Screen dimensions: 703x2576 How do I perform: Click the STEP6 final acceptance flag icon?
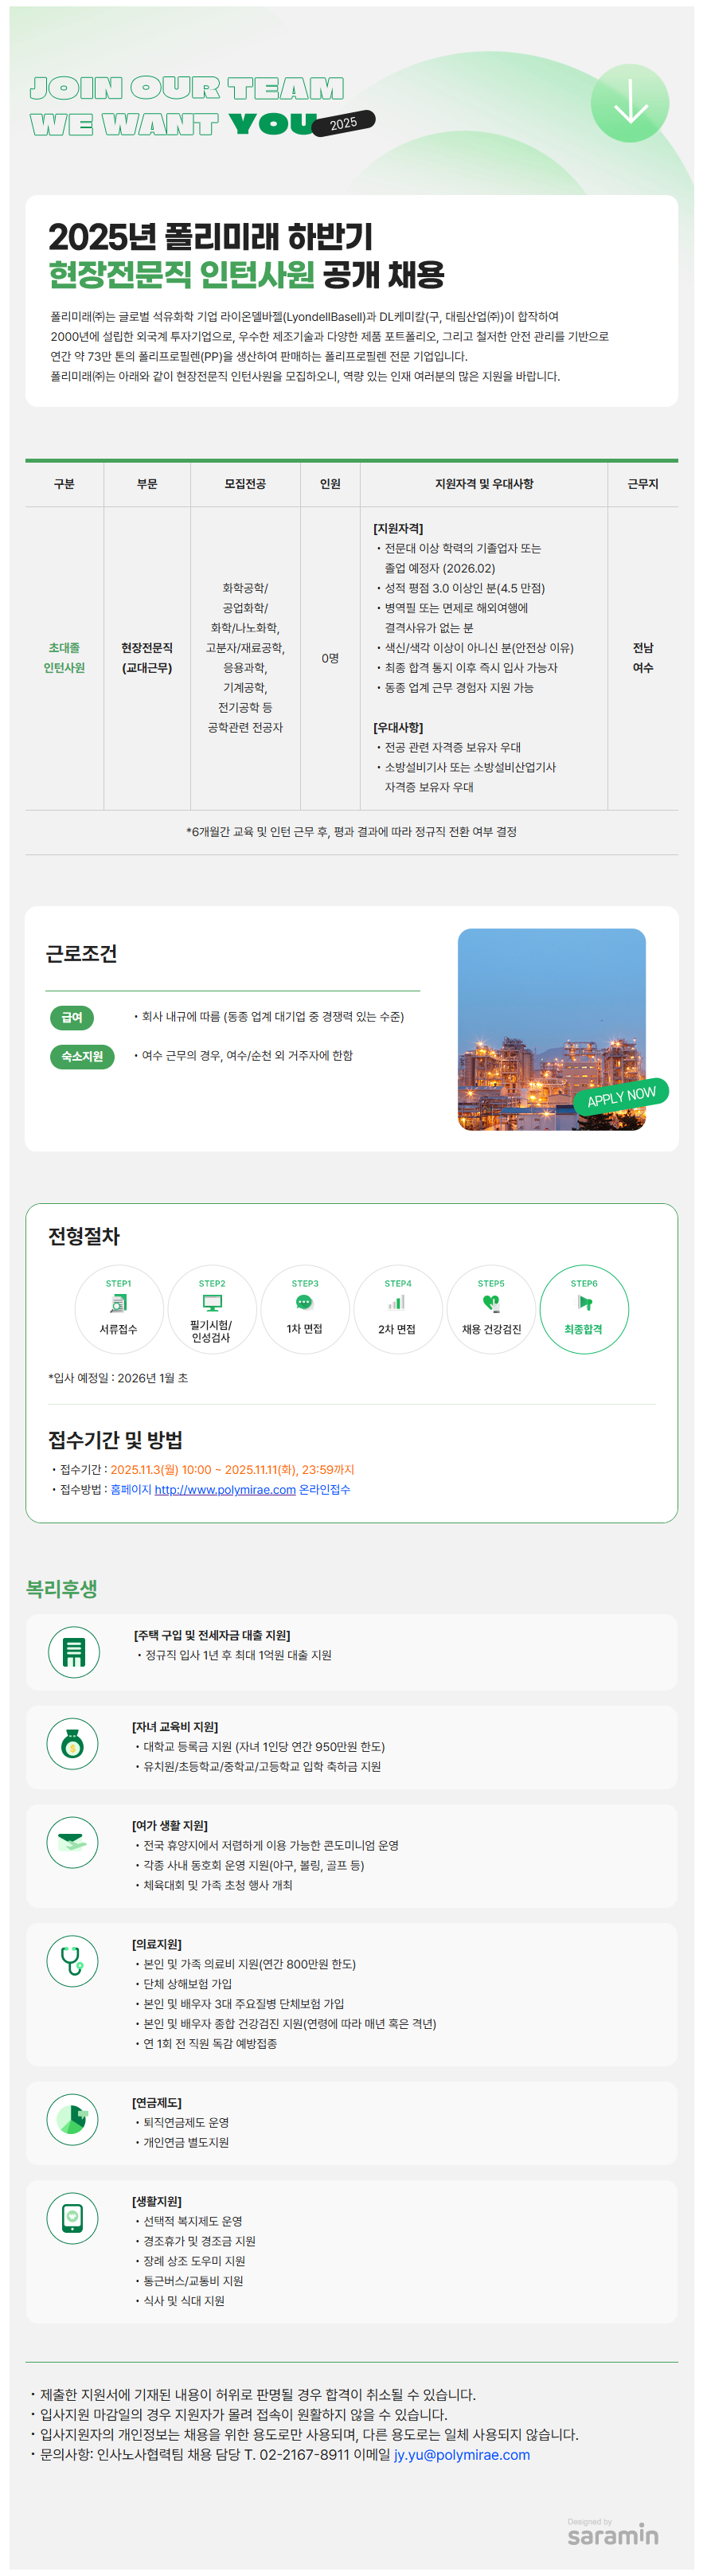tap(584, 1303)
